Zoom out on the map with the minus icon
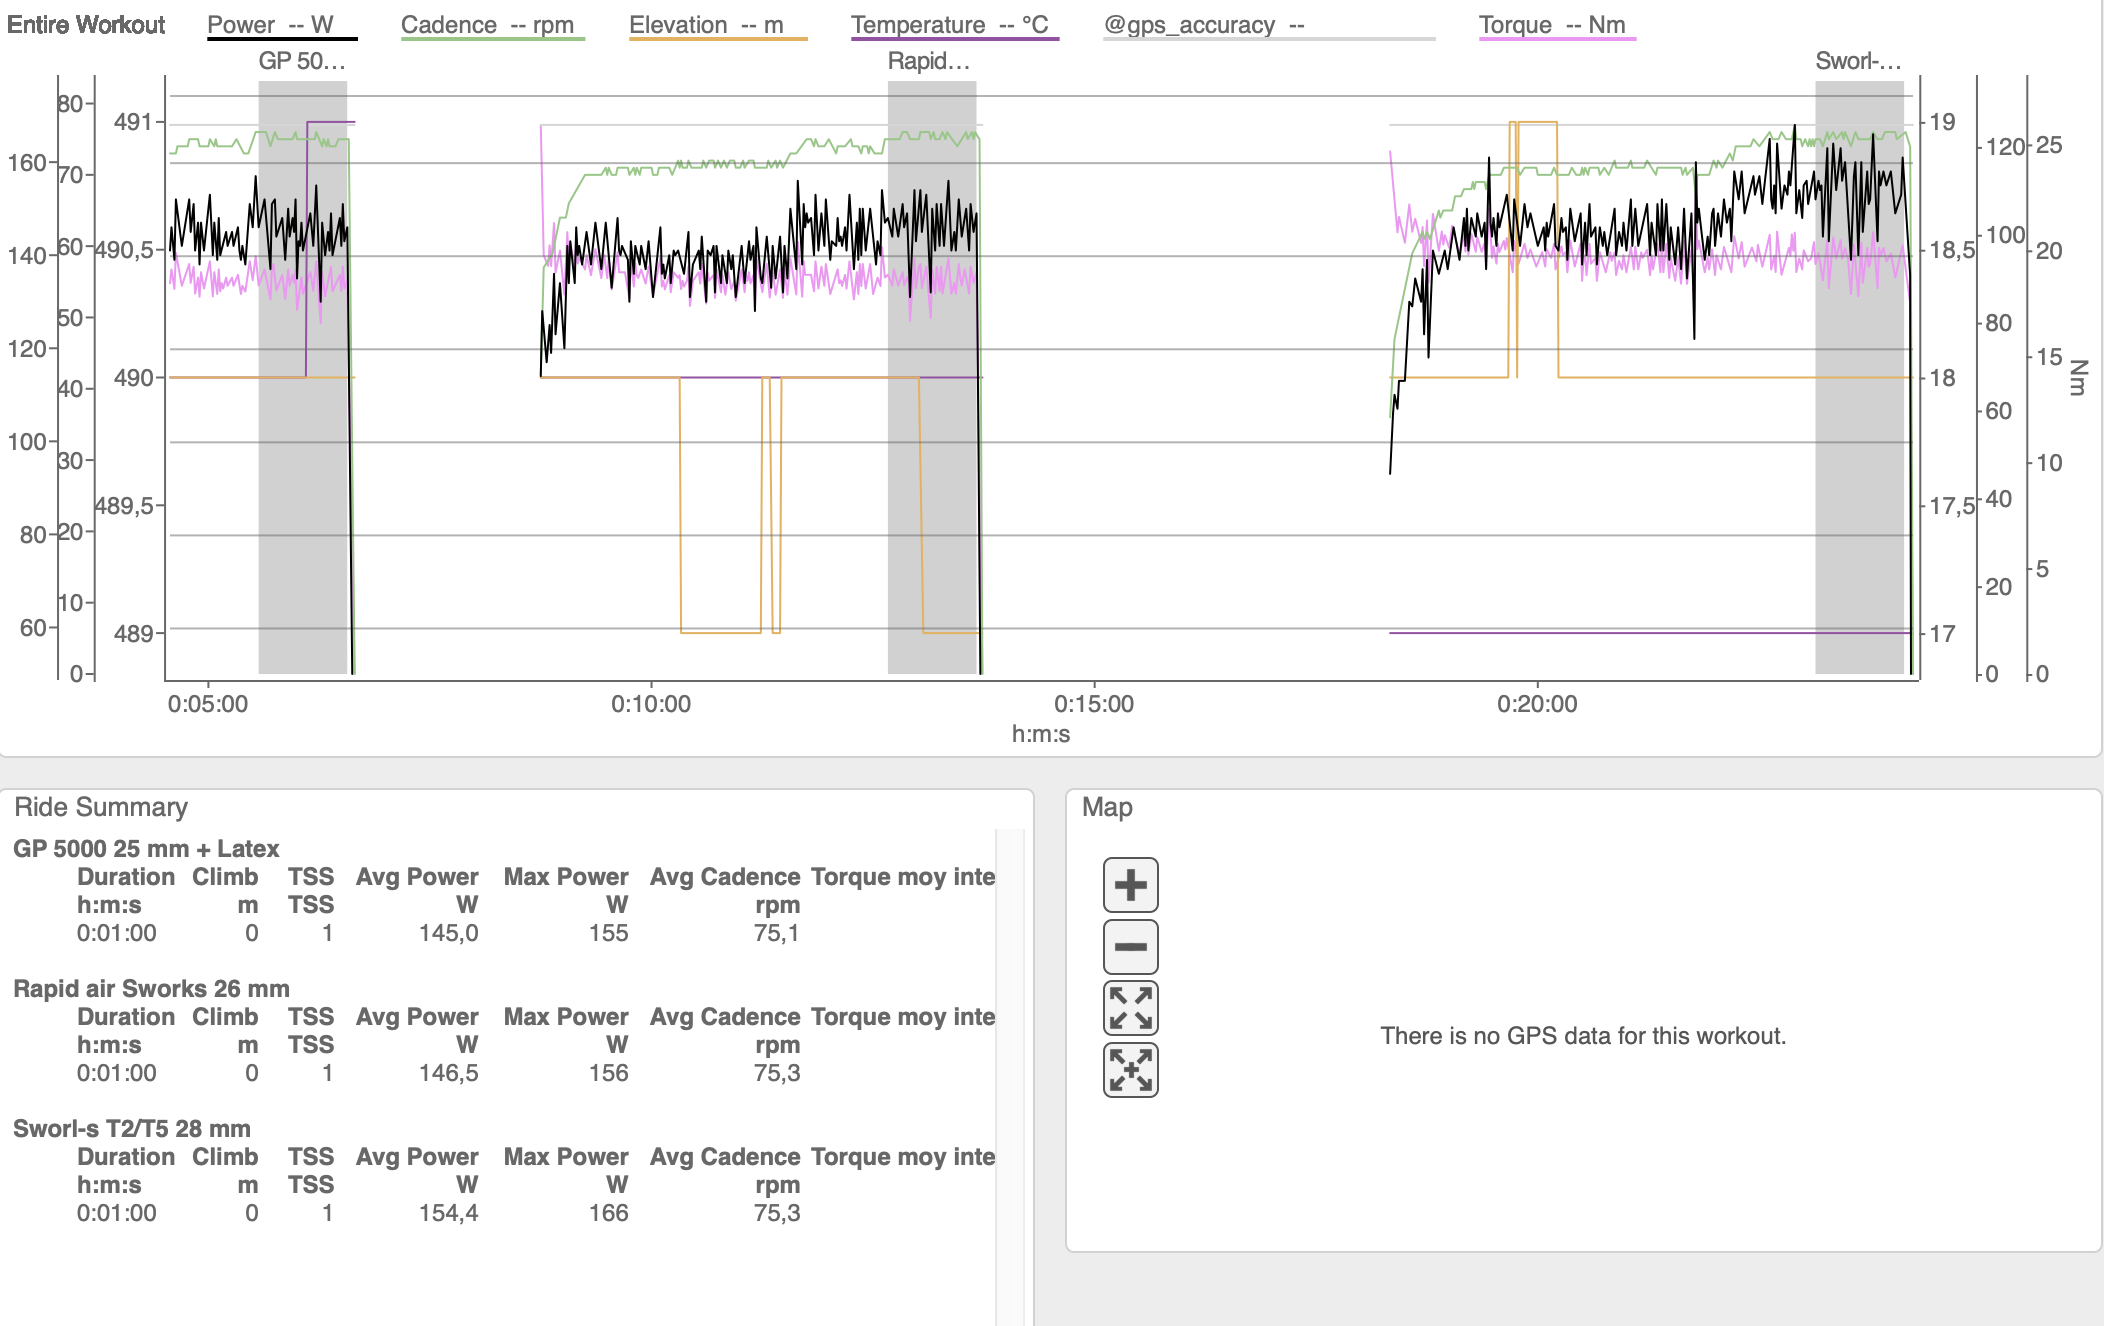 [x=1130, y=947]
